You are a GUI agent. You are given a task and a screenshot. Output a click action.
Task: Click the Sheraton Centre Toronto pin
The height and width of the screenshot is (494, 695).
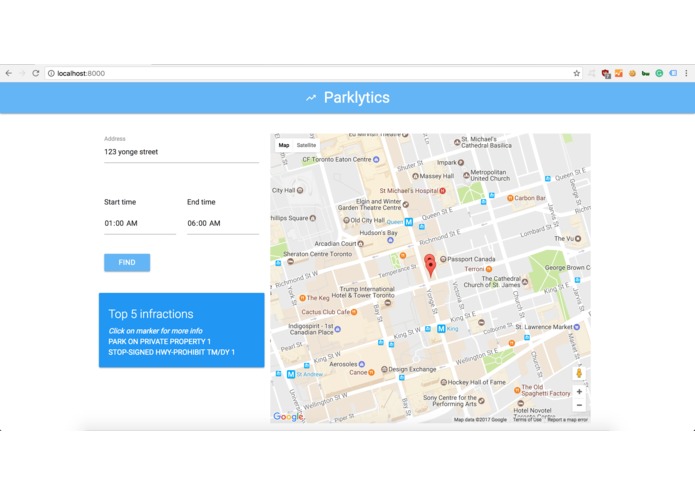(x=290, y=261)
